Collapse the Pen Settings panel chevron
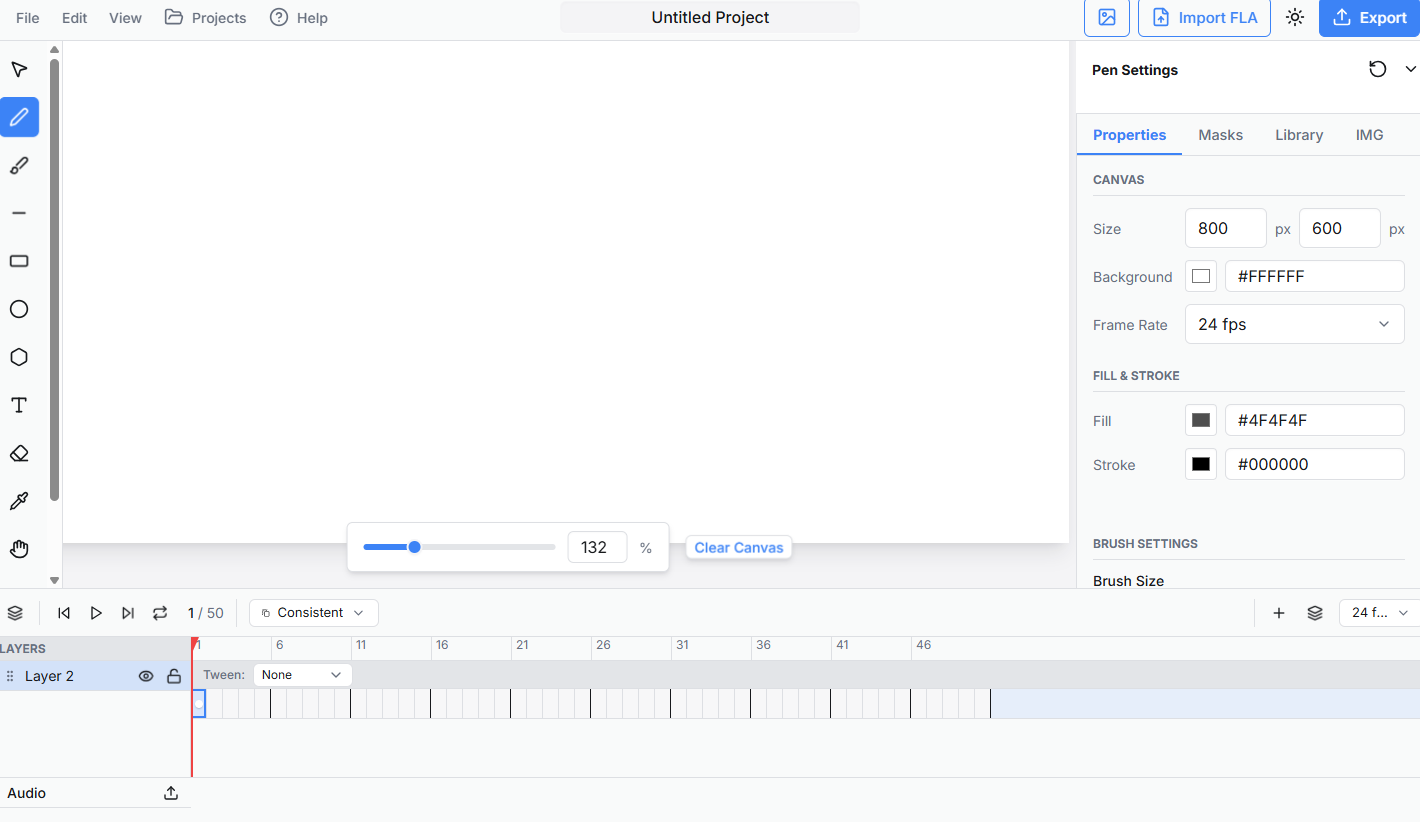 [x=1411, y=69]
